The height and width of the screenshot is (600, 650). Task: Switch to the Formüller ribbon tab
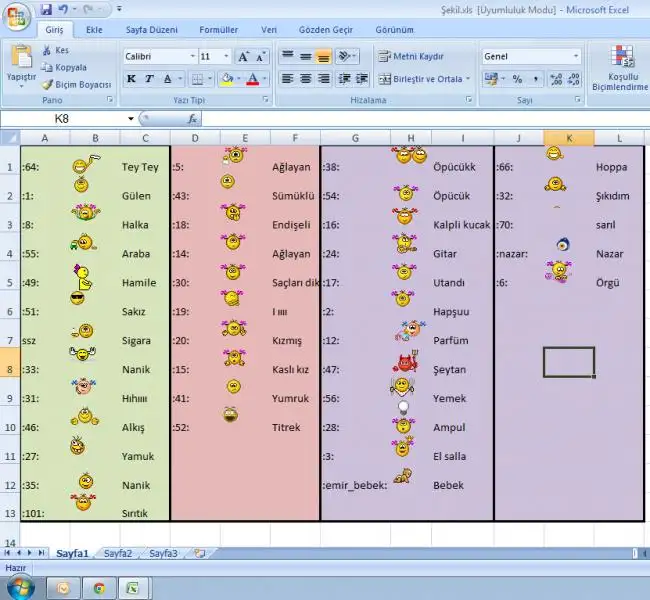218,30
